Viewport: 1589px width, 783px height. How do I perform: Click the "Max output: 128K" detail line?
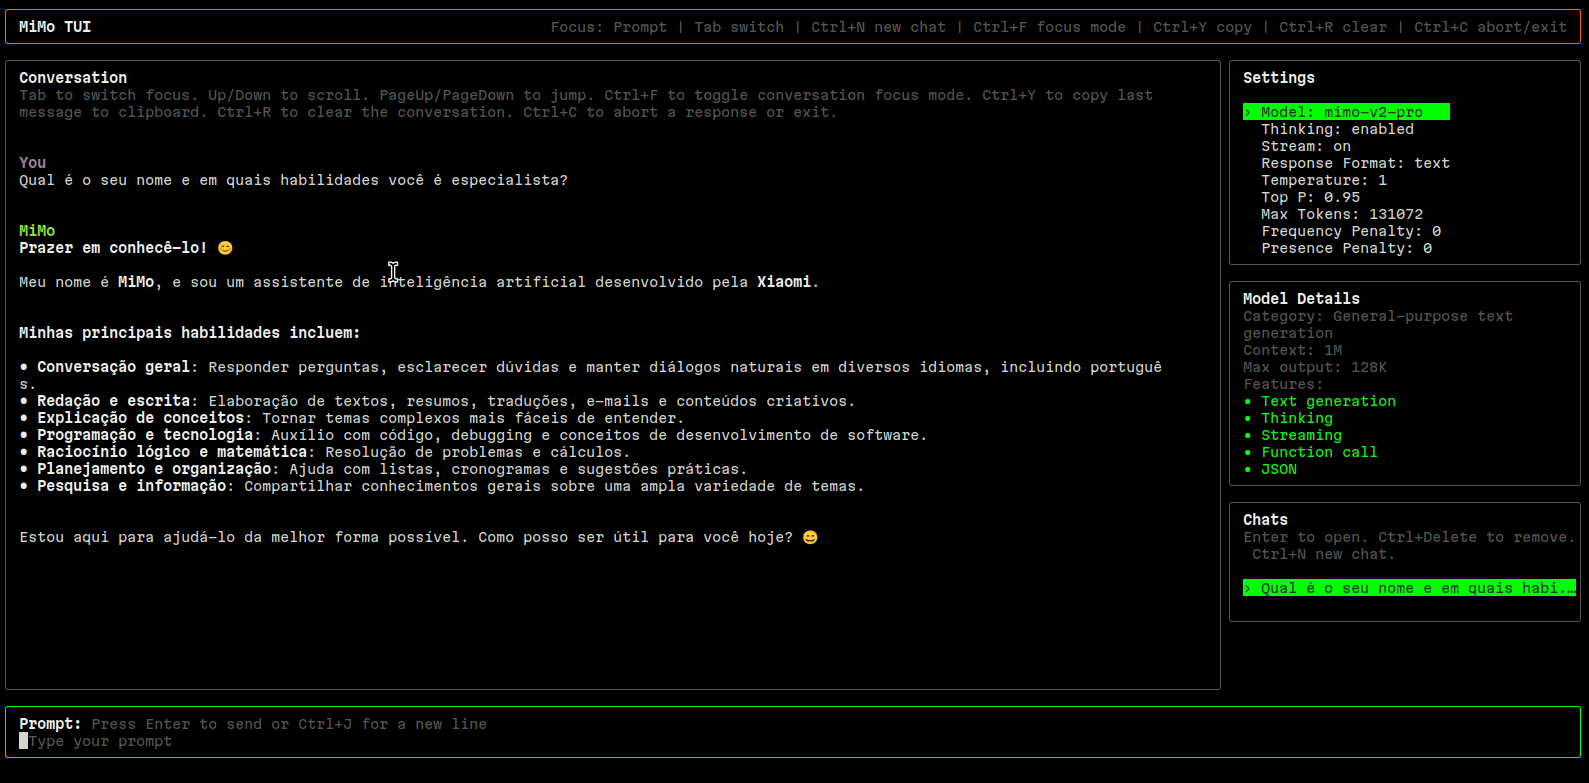pos(1315,367)
